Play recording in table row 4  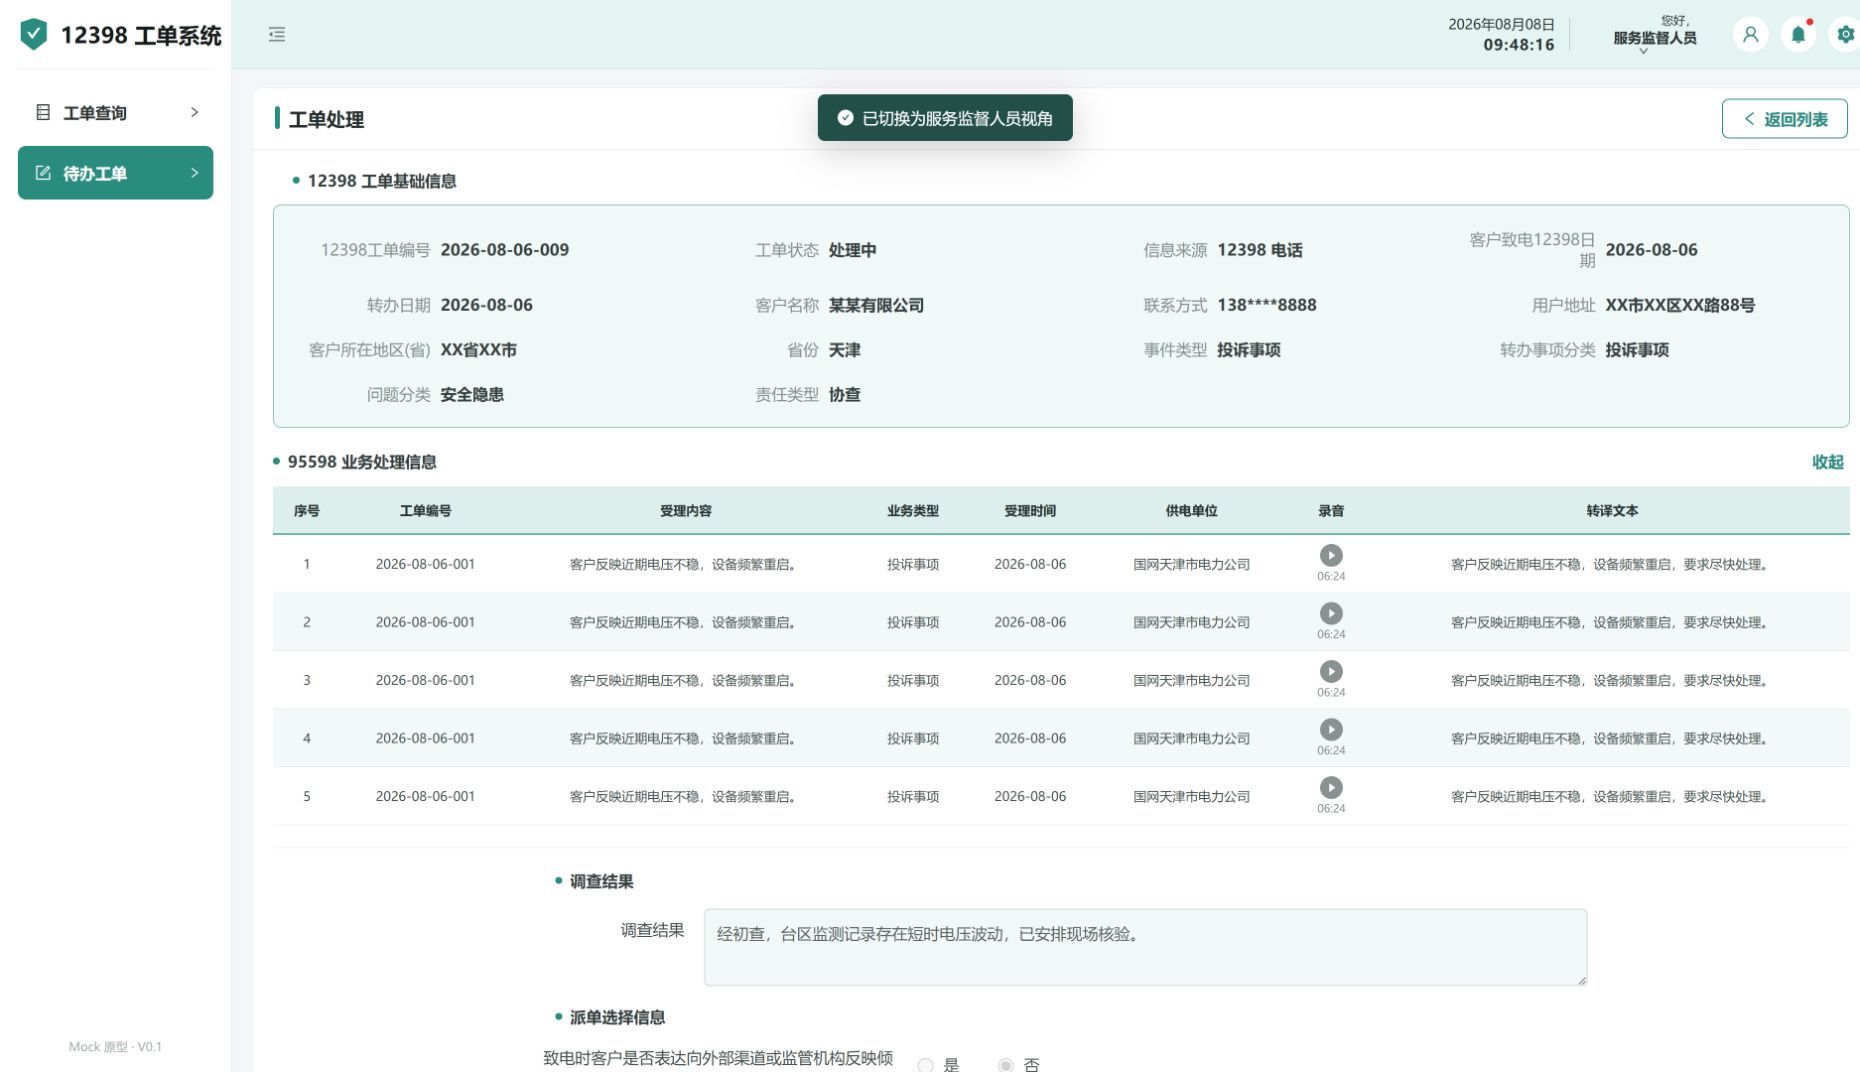1331,729
